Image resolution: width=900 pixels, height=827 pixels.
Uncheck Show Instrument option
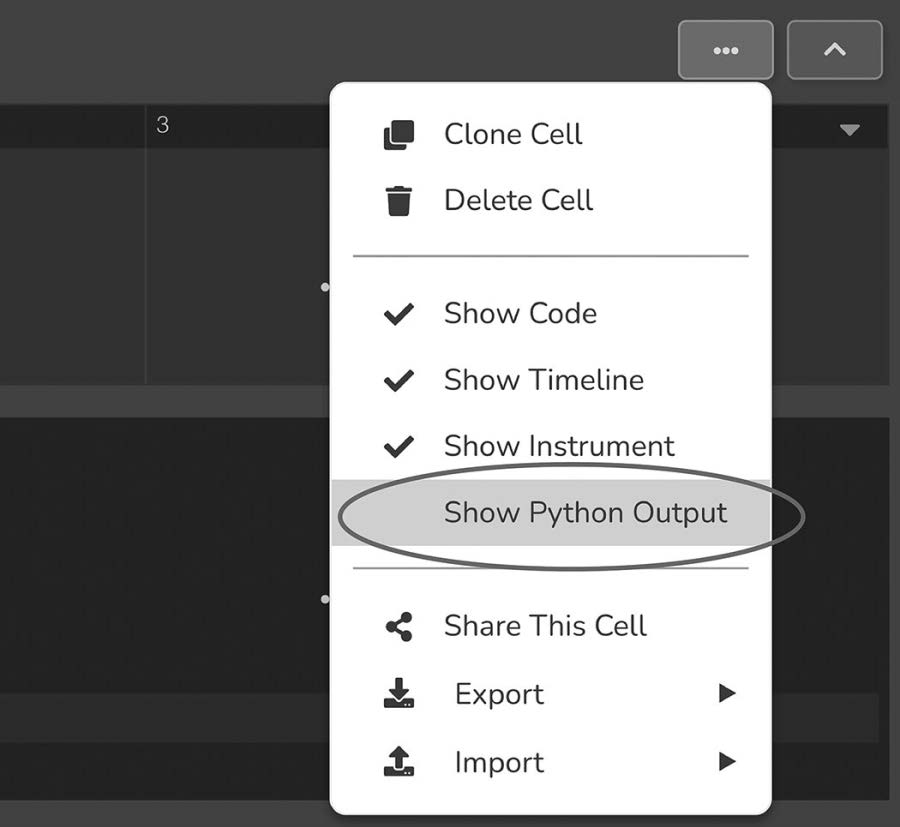pos(550,446)
